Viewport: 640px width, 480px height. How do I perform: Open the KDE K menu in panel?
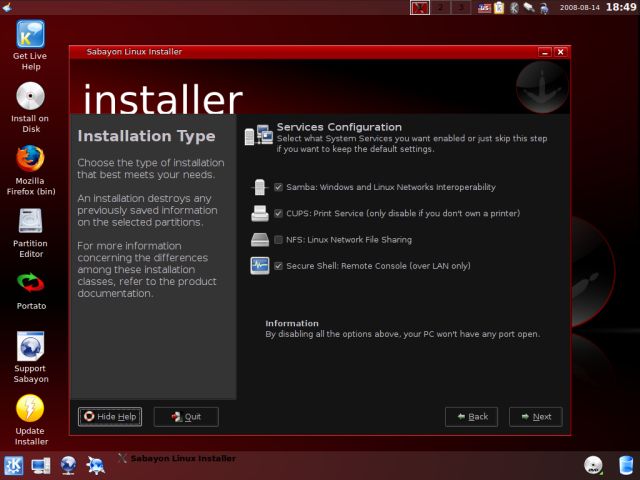pyautogui.click(x=14, y=465)
